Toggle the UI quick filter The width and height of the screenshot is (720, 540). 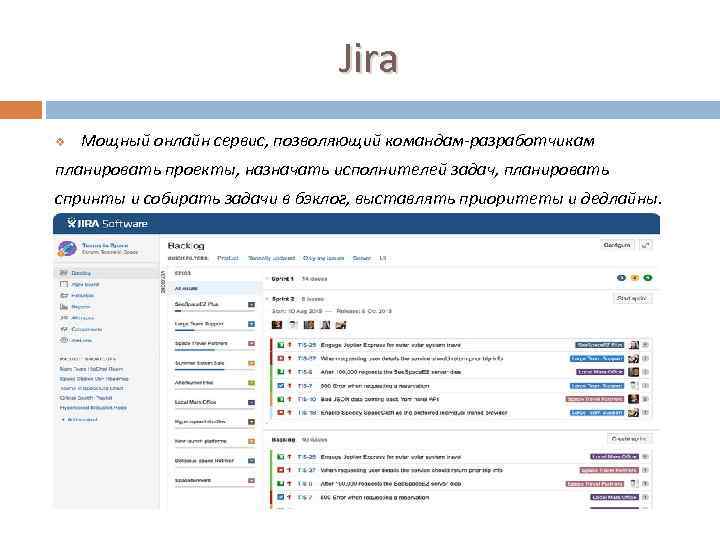(382, 258)
